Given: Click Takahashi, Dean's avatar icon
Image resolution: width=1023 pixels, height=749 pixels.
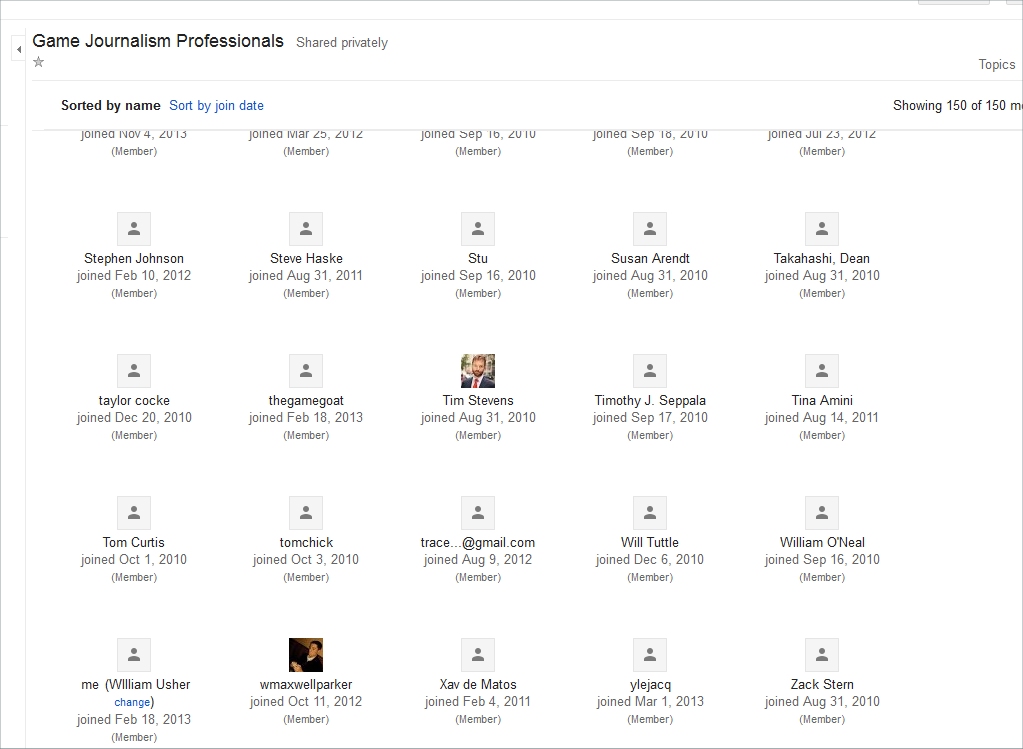Looking at the screenshot, I should pyautogui.click(x=822, y=229).
